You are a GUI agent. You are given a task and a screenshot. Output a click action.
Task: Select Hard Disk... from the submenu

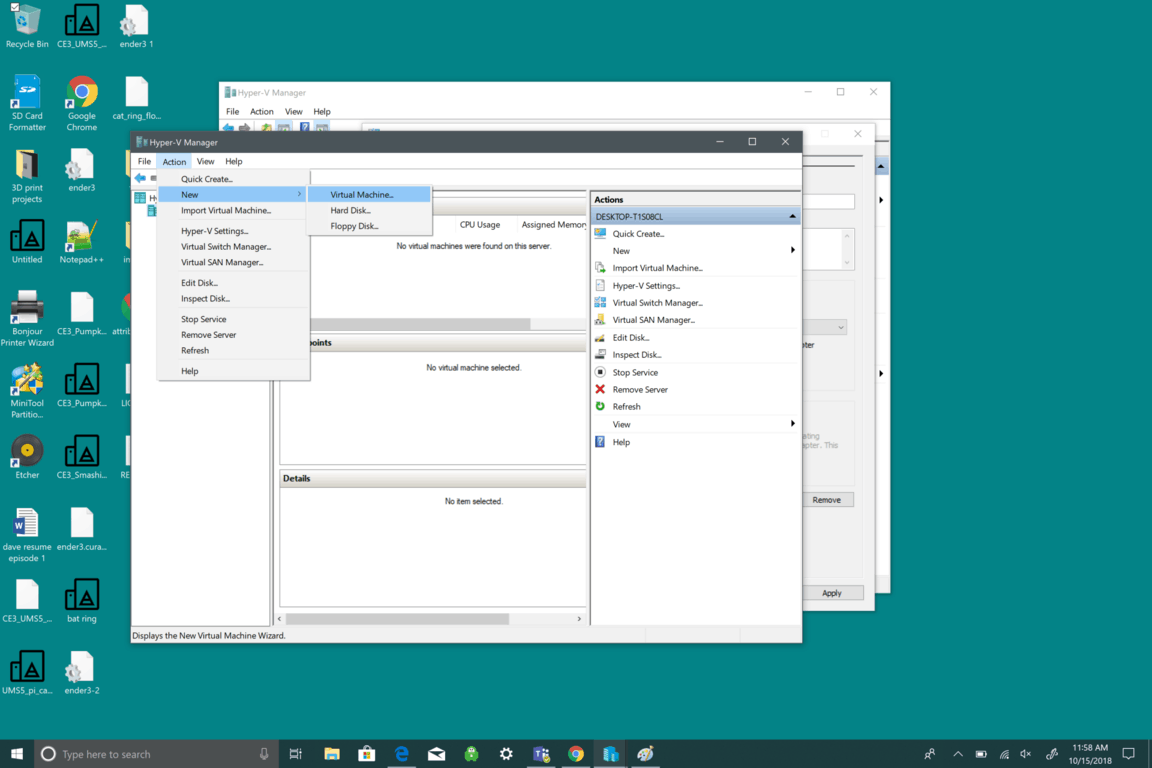tap(350, 211)
